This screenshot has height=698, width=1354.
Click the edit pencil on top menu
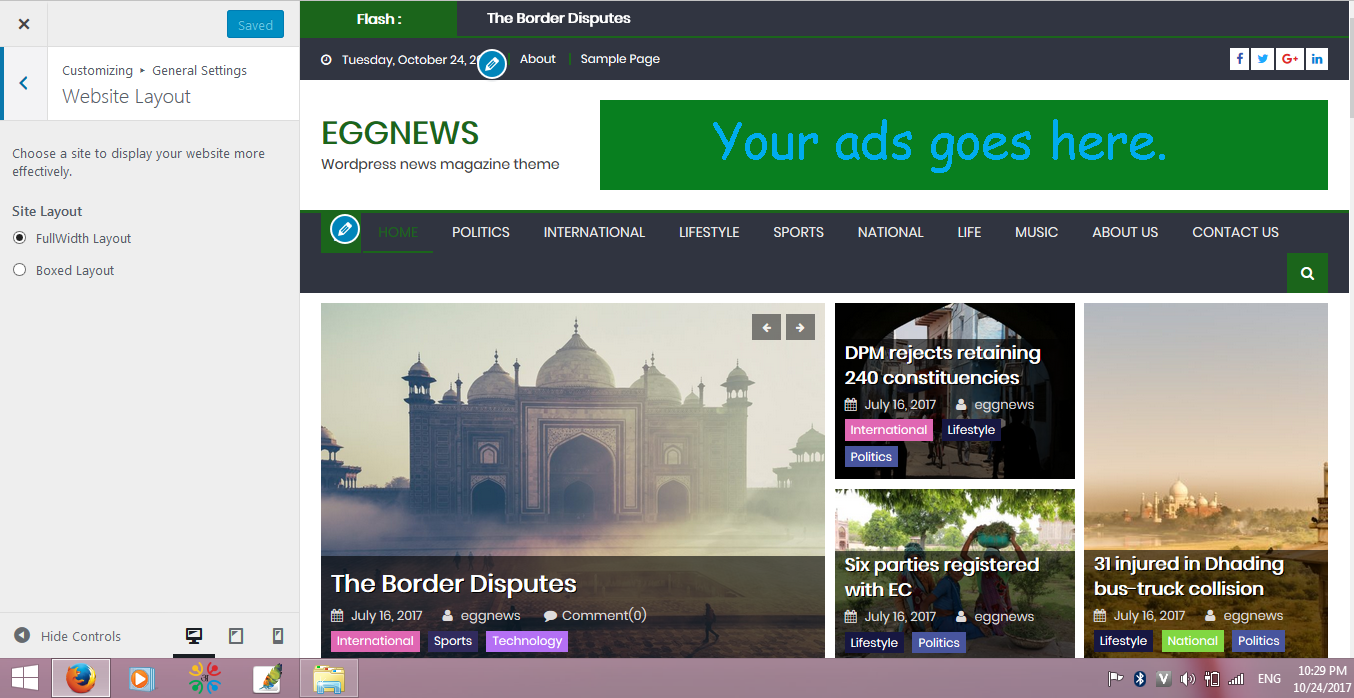491,64
